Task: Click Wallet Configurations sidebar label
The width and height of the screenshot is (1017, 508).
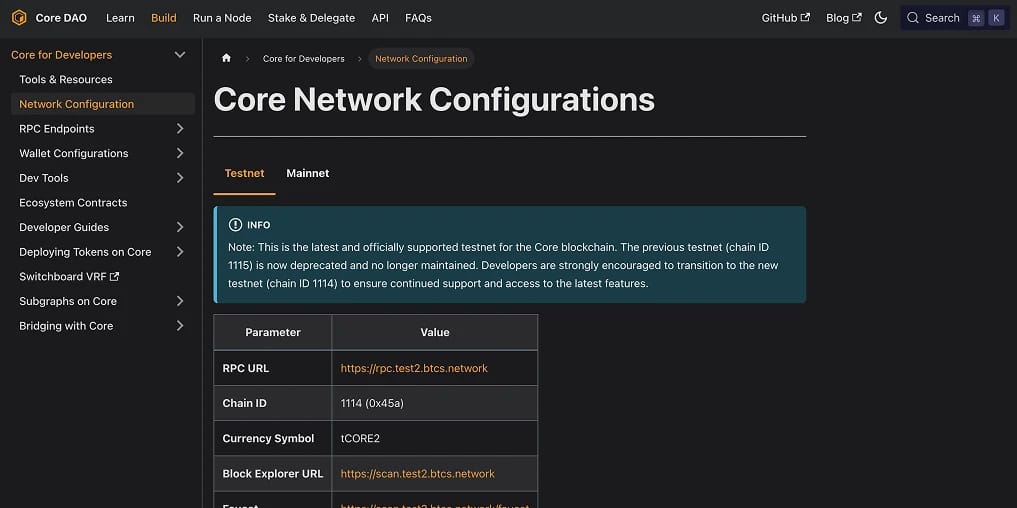Action: pyautogui.click(x=74, y=153)
